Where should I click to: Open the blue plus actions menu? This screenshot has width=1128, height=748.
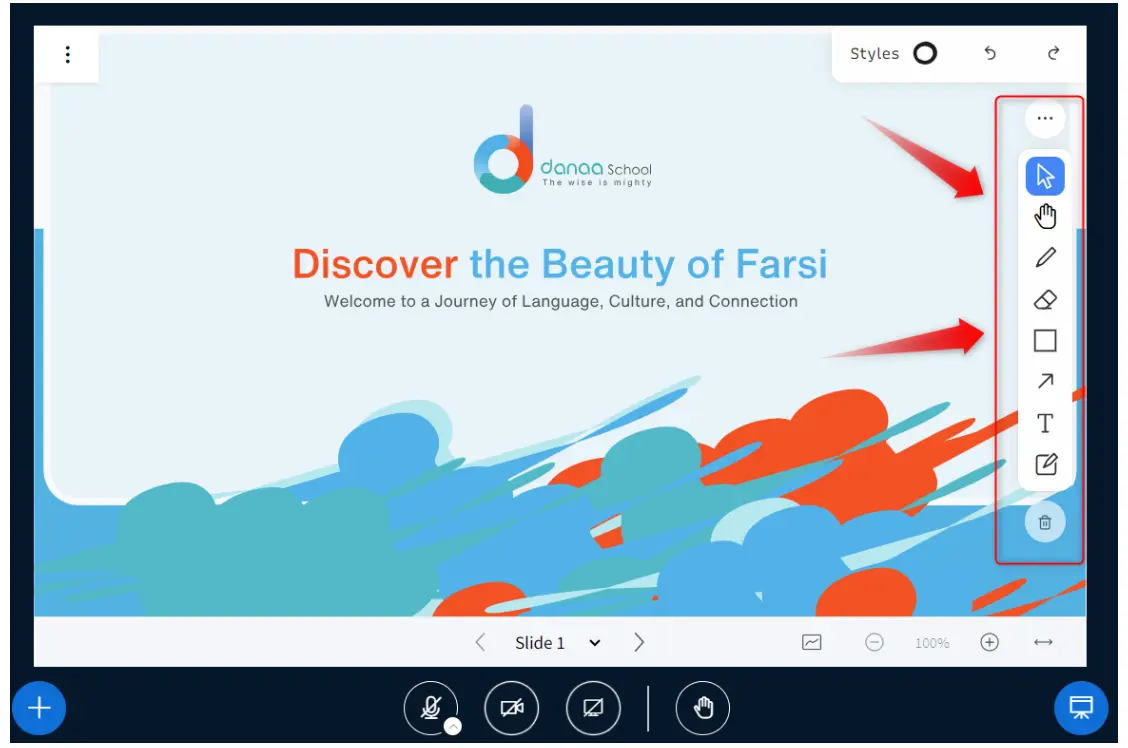coord(39,708)
